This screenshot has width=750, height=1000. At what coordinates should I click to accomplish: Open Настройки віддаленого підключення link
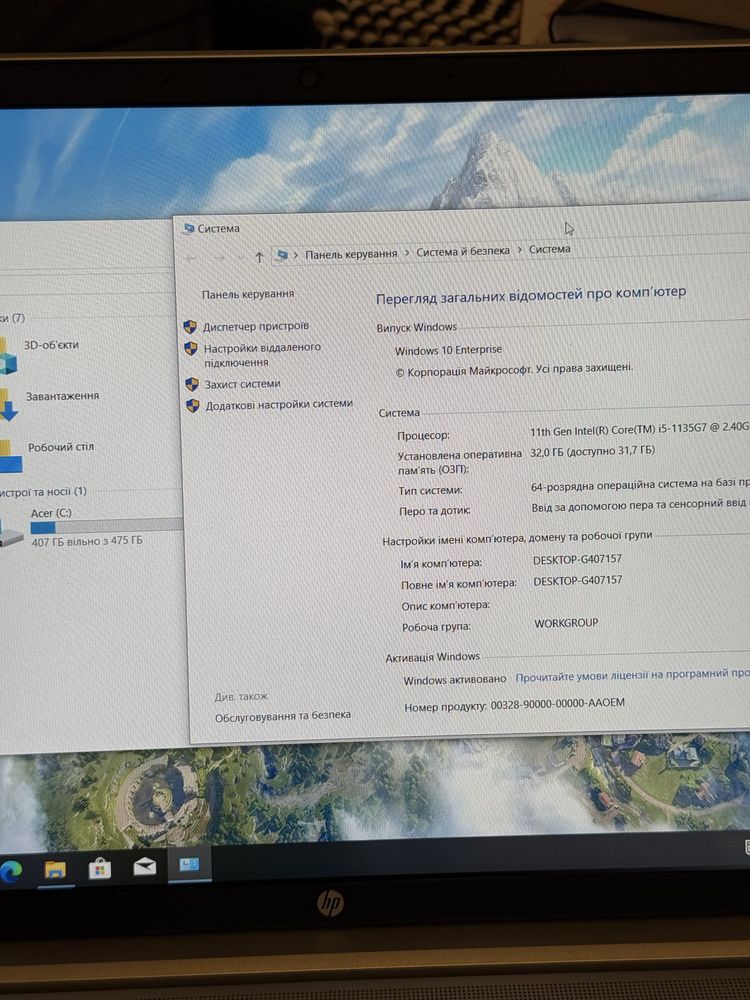262,355
